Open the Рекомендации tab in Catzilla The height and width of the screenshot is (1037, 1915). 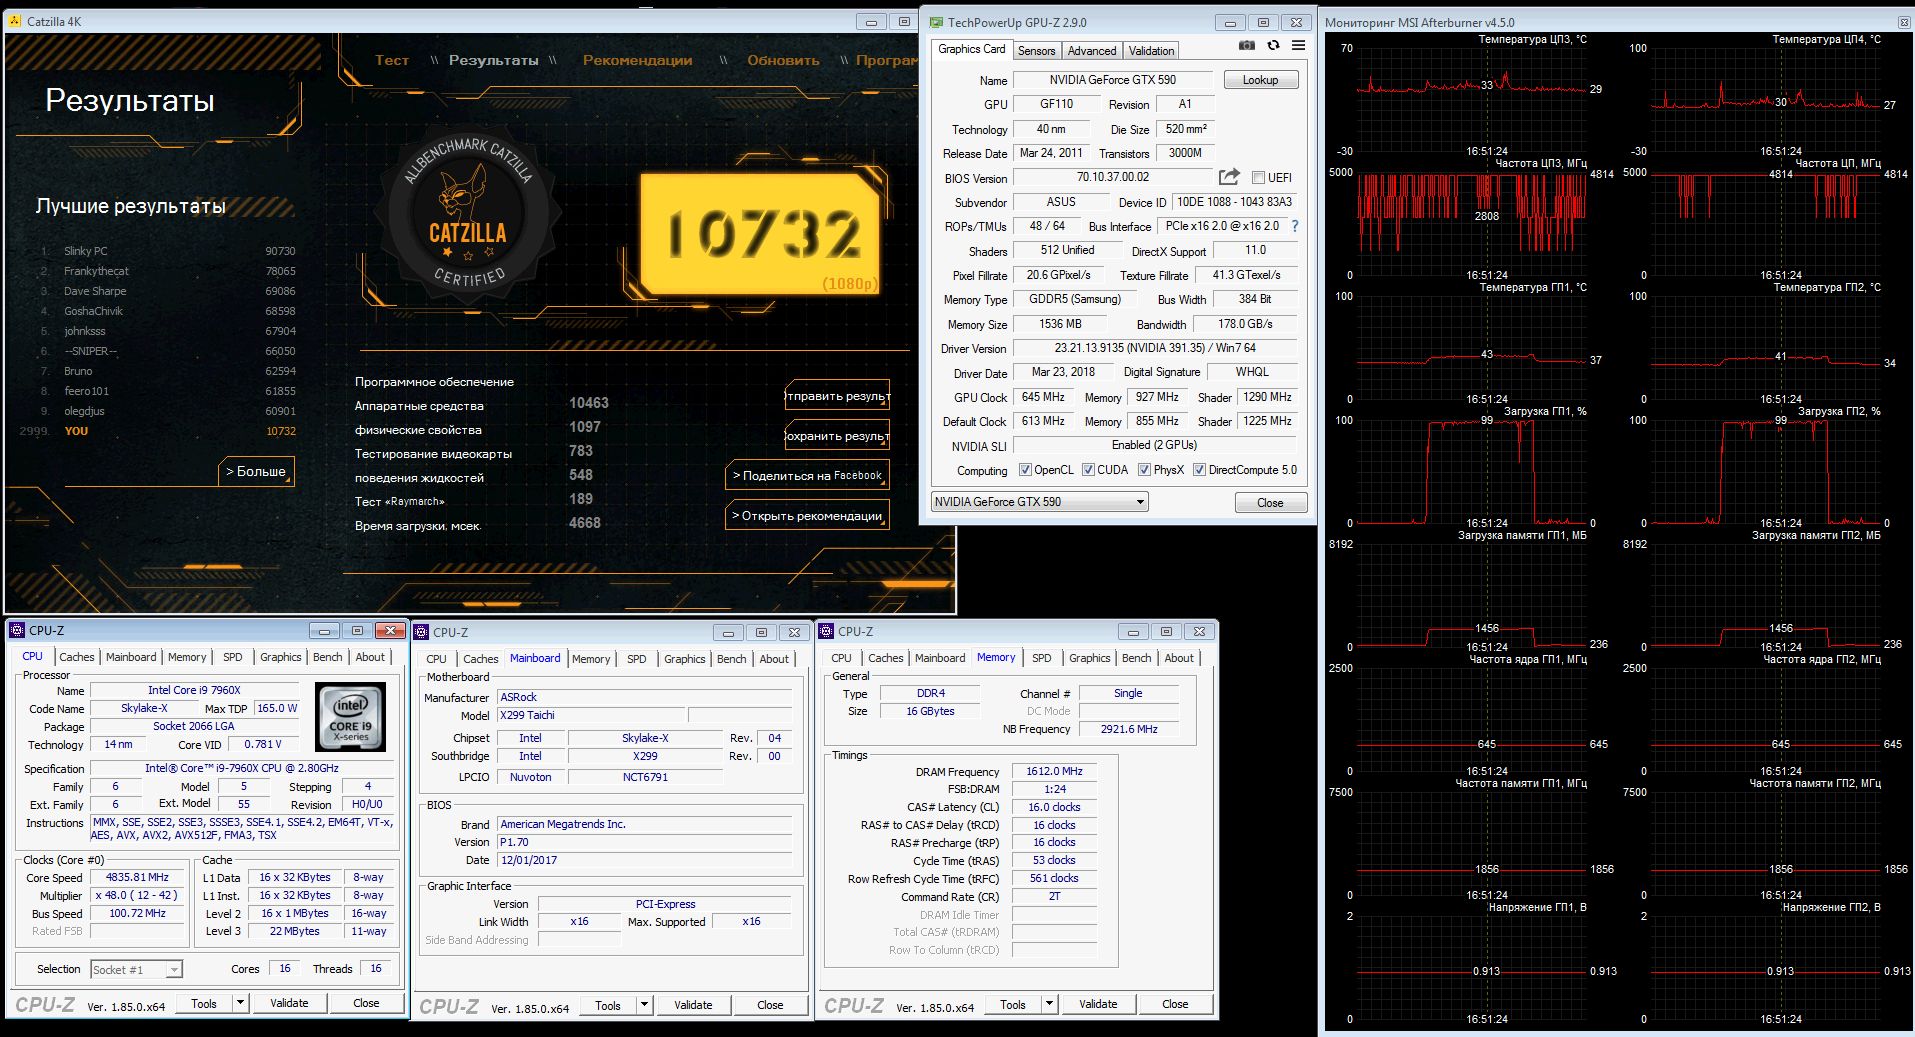(637, 60)
